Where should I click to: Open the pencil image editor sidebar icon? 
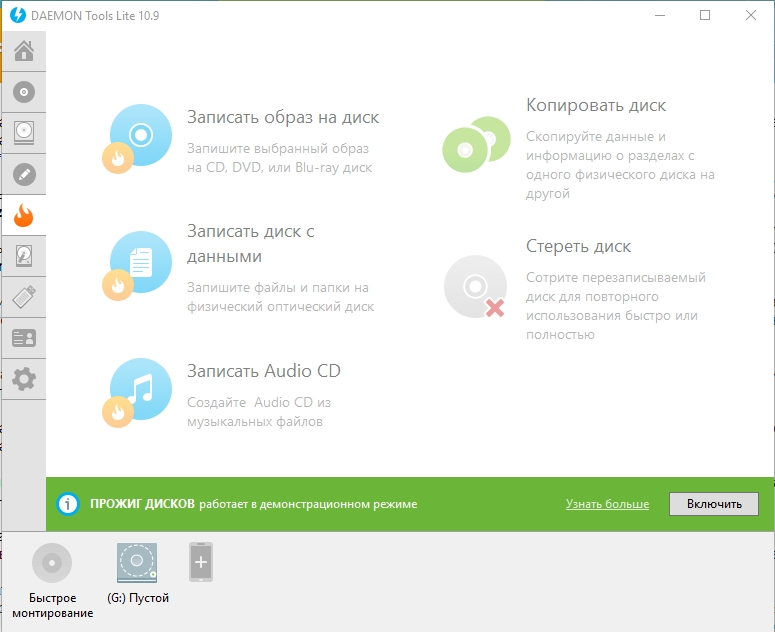point(24,174)
